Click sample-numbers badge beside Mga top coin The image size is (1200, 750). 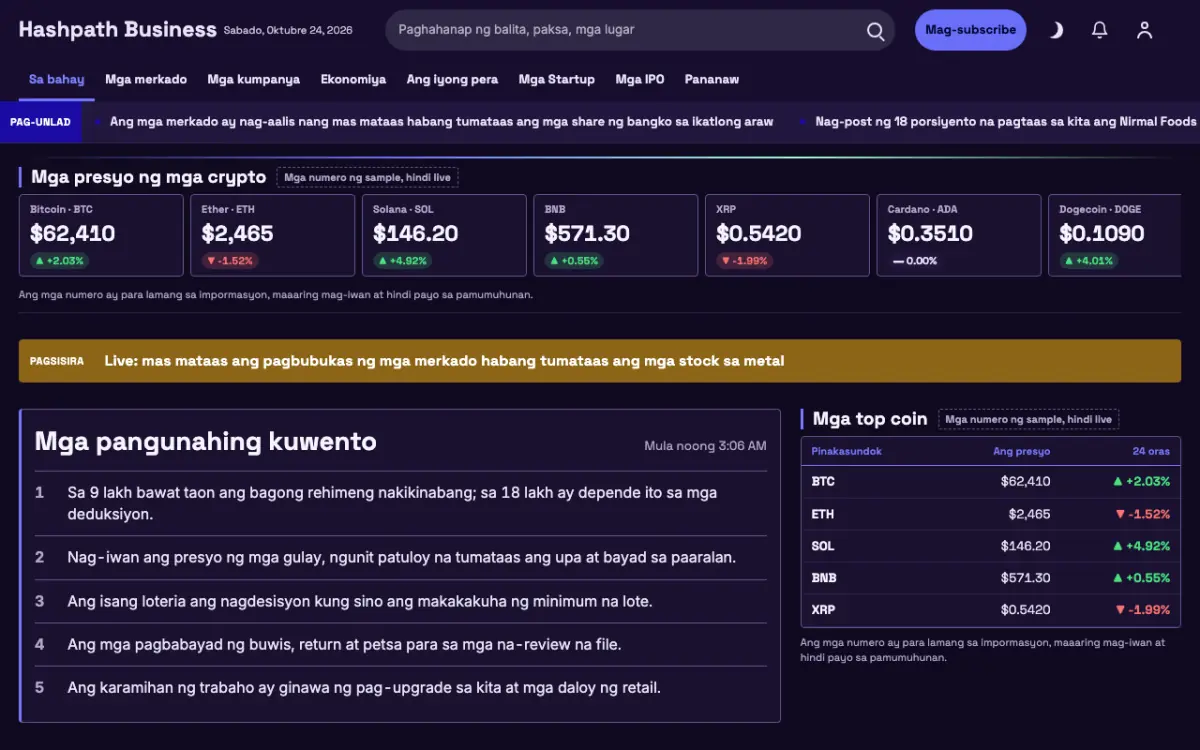pos(1028,419)
